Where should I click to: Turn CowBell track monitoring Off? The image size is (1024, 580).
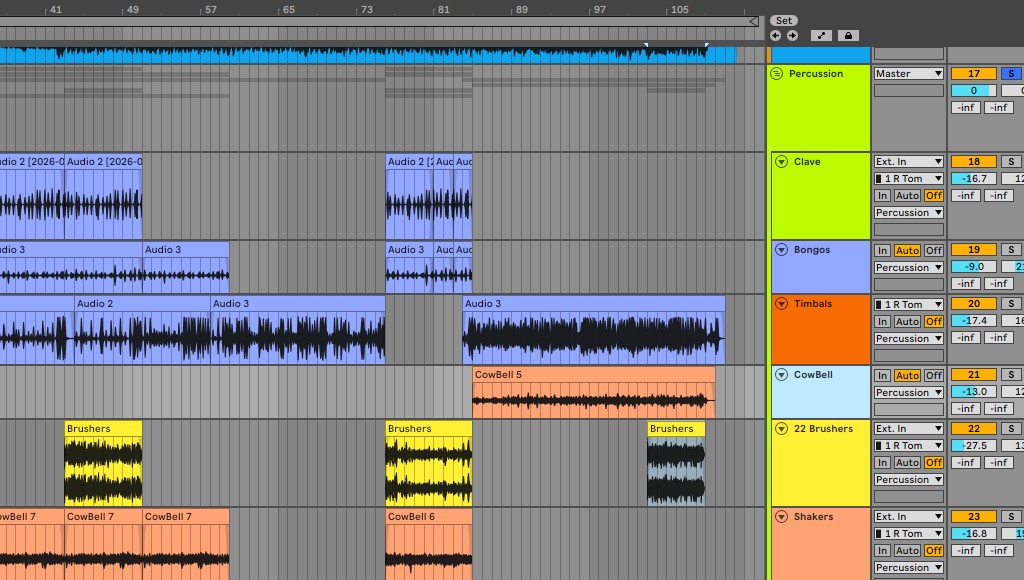pyautogui.click(x=934, y=376)
